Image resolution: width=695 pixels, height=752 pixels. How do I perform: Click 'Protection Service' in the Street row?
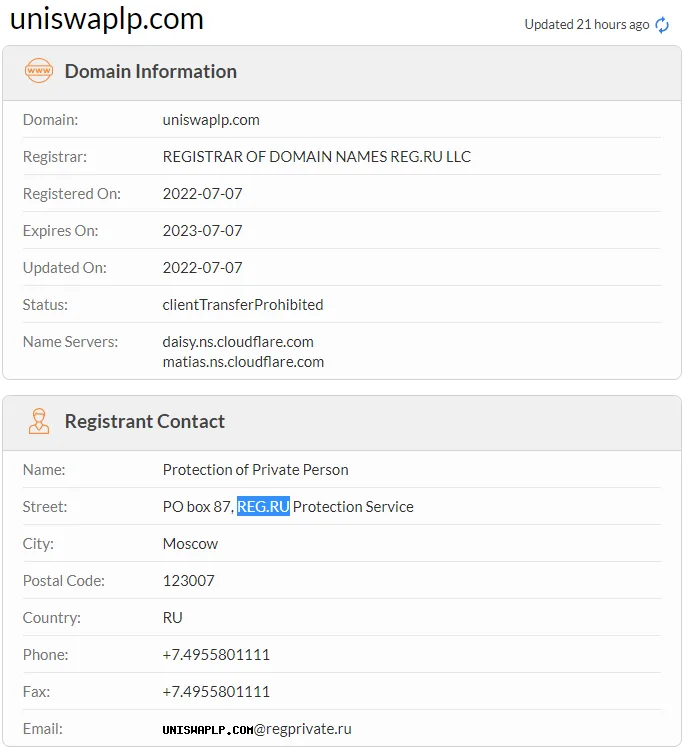(x=353, y=507)
